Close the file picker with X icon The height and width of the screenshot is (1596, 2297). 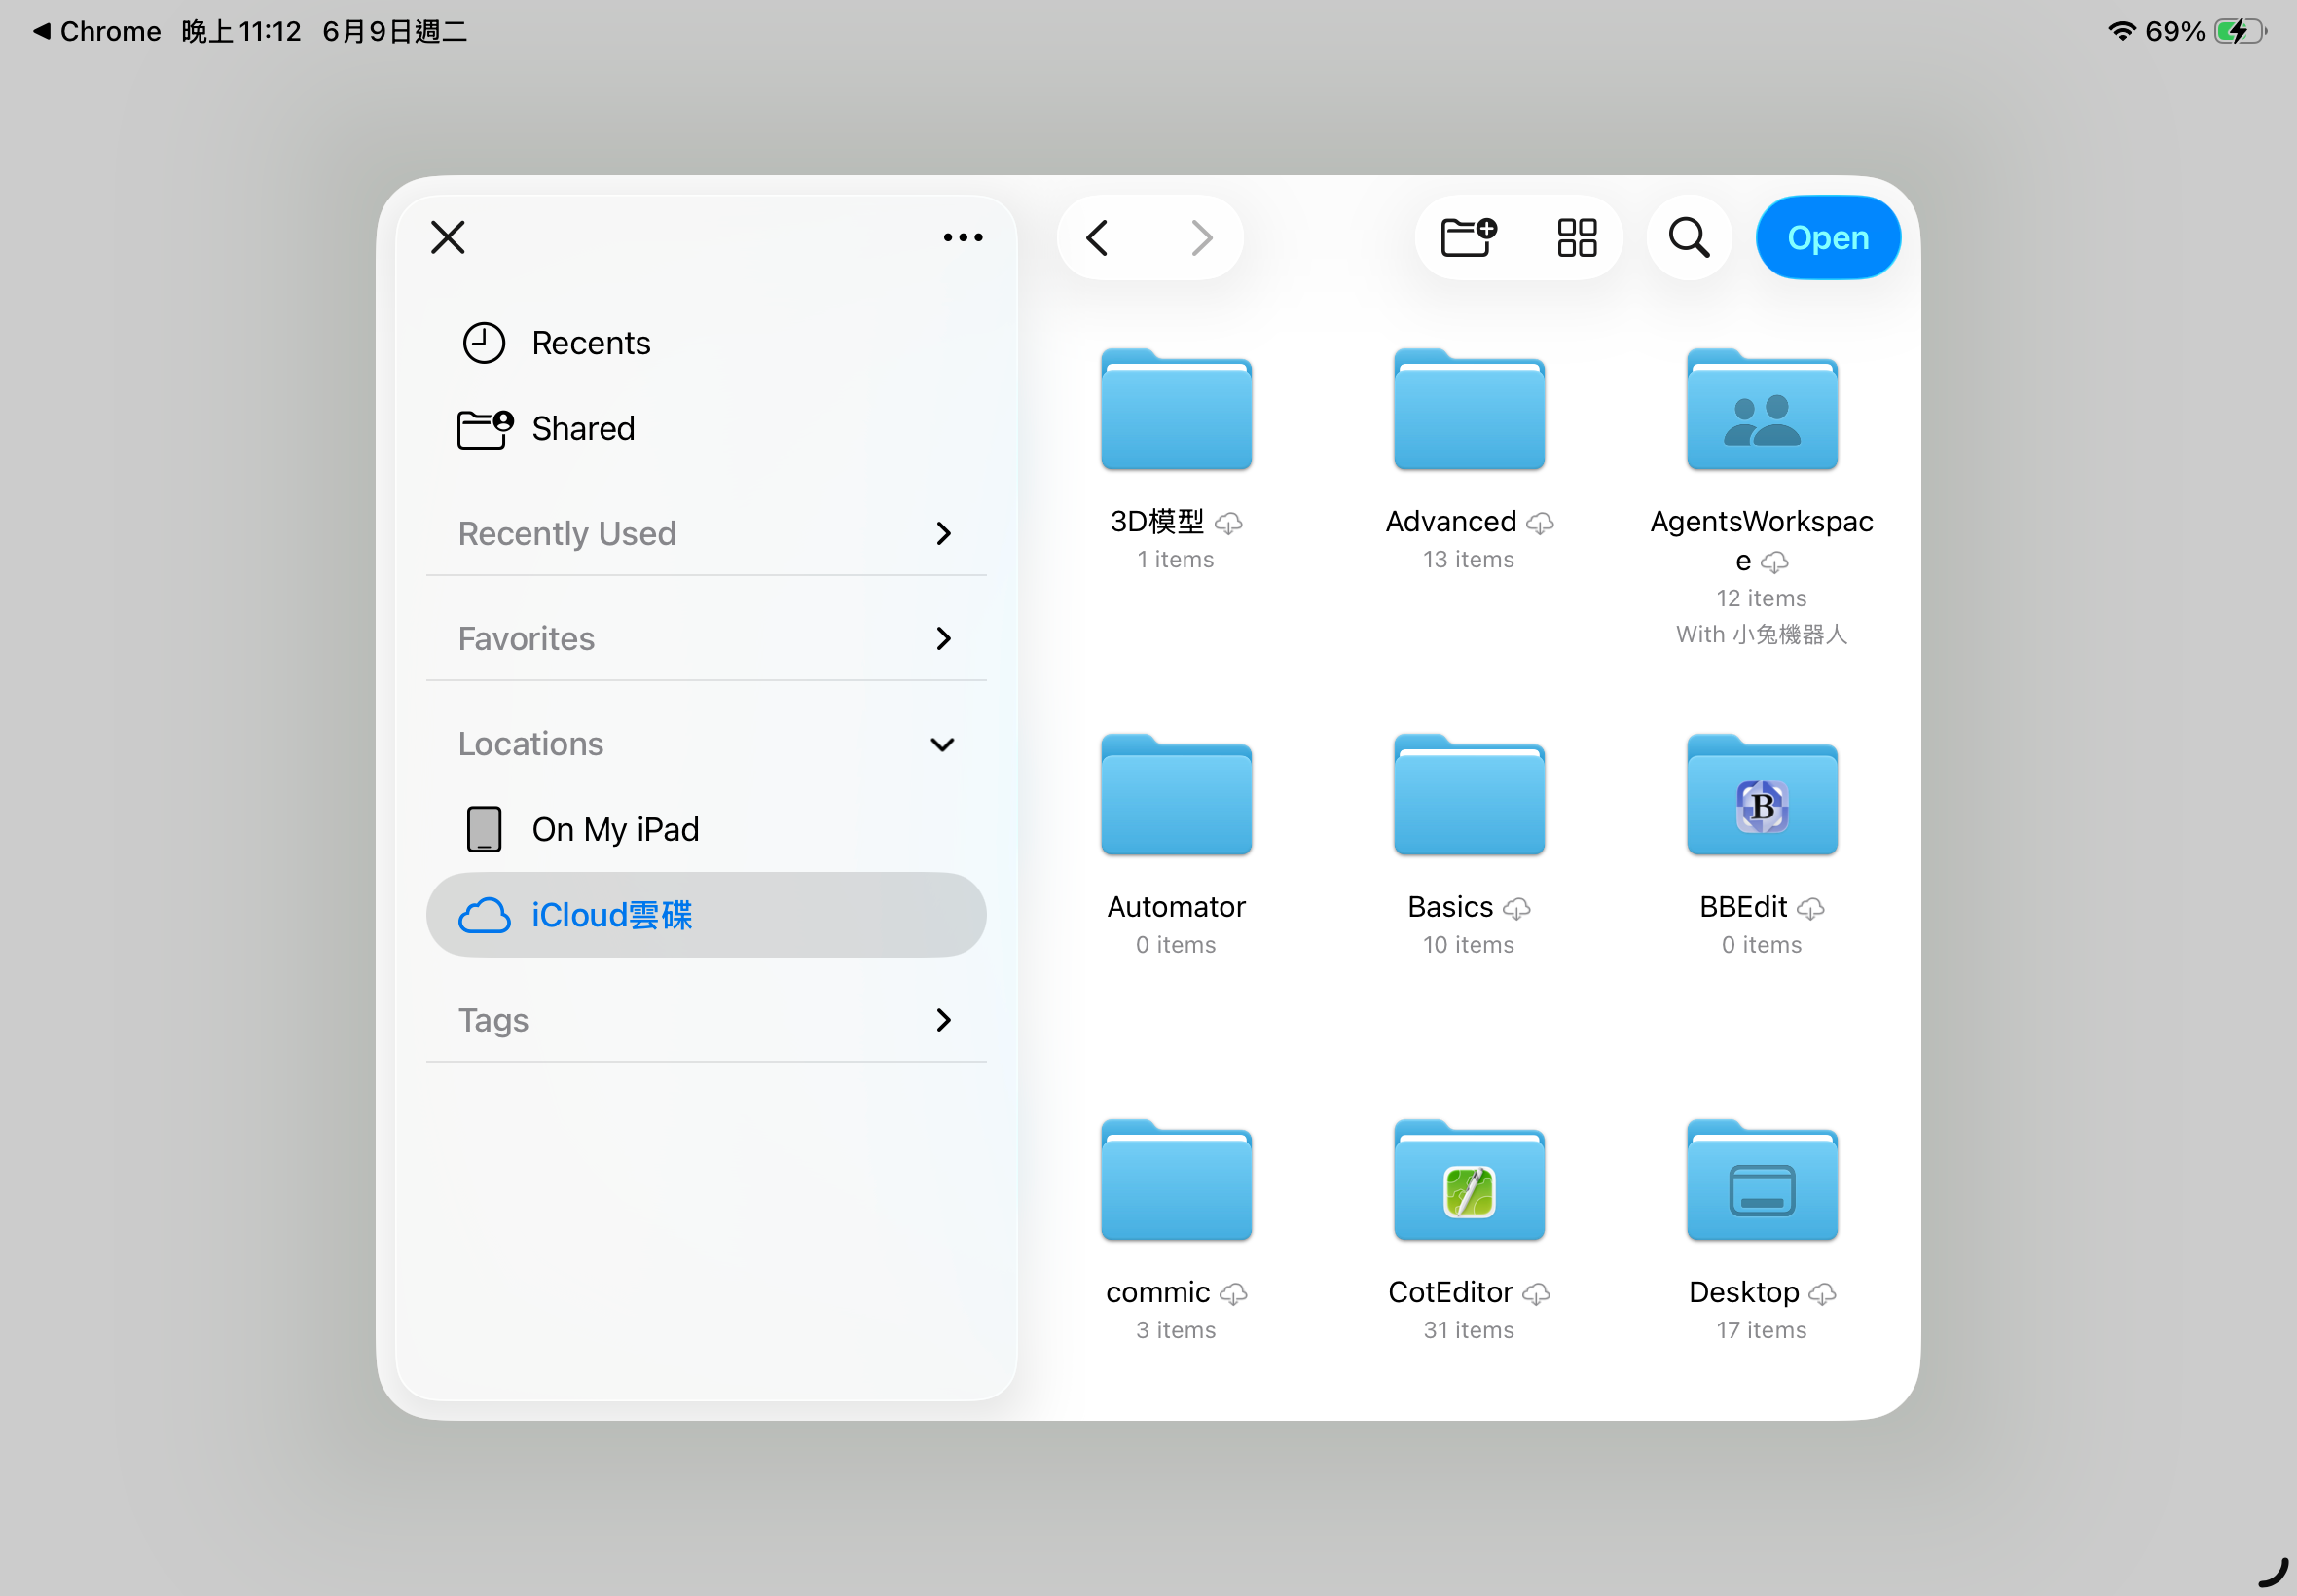[448, 237]
